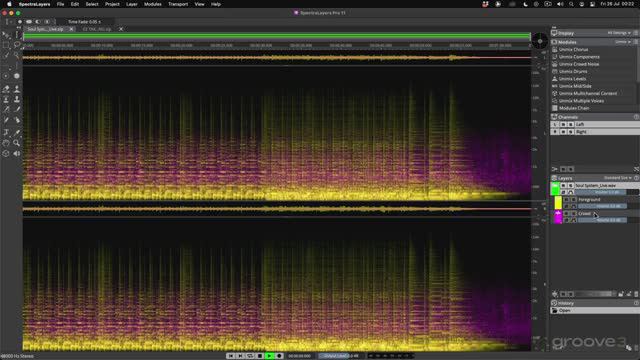The height and width of the screenshot is (360, 640).
Task: Toggle solo on Soul System_Live.wav layer
Action: click(x=571, y=186)
